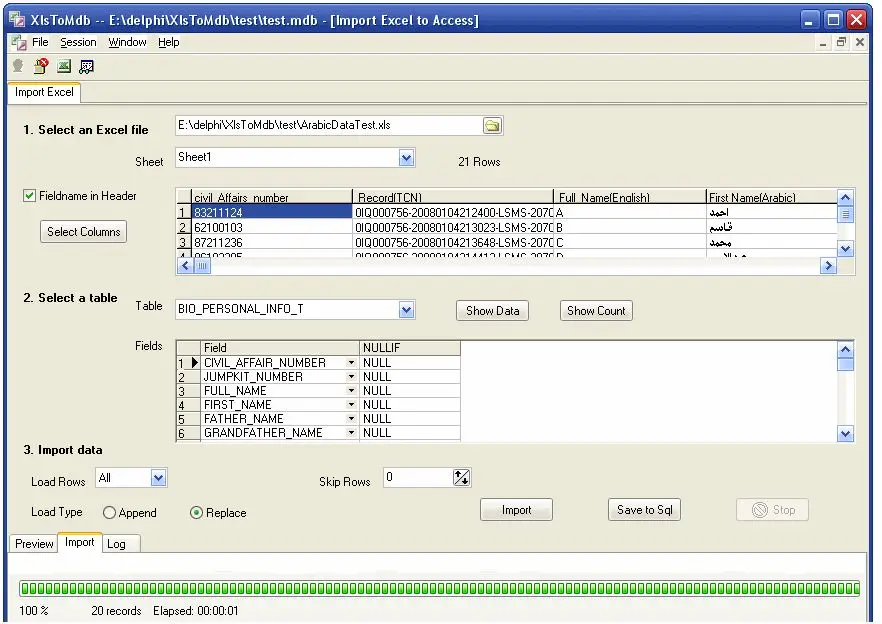The height and width of the screenshot is (624, 882).
Task: Open the Session menu
Action: pos(78,43)
